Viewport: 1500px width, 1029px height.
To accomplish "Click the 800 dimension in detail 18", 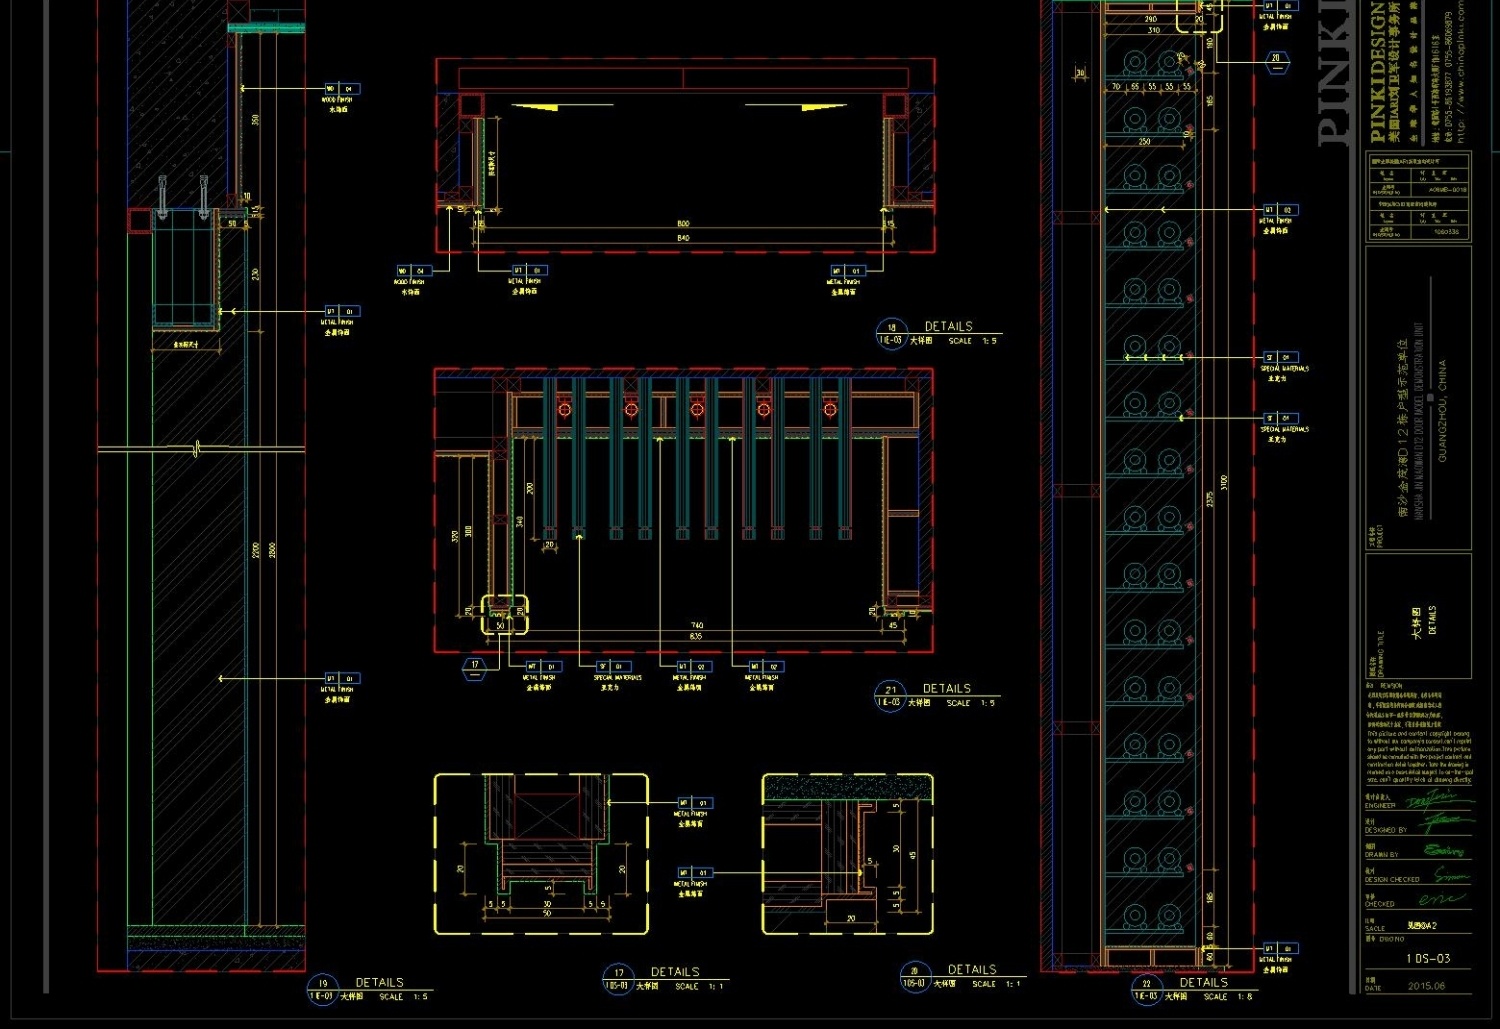I will pyautogui.click(x=683, y=224).
